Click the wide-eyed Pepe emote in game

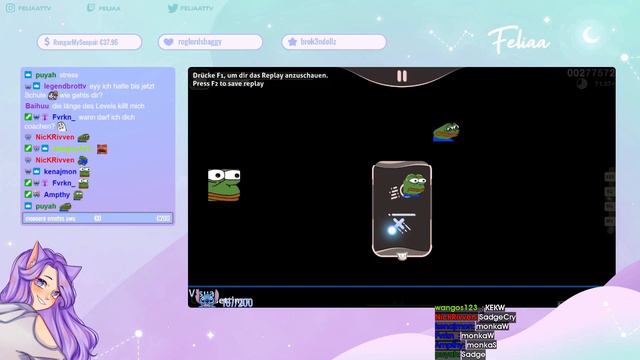pos(224,185)
